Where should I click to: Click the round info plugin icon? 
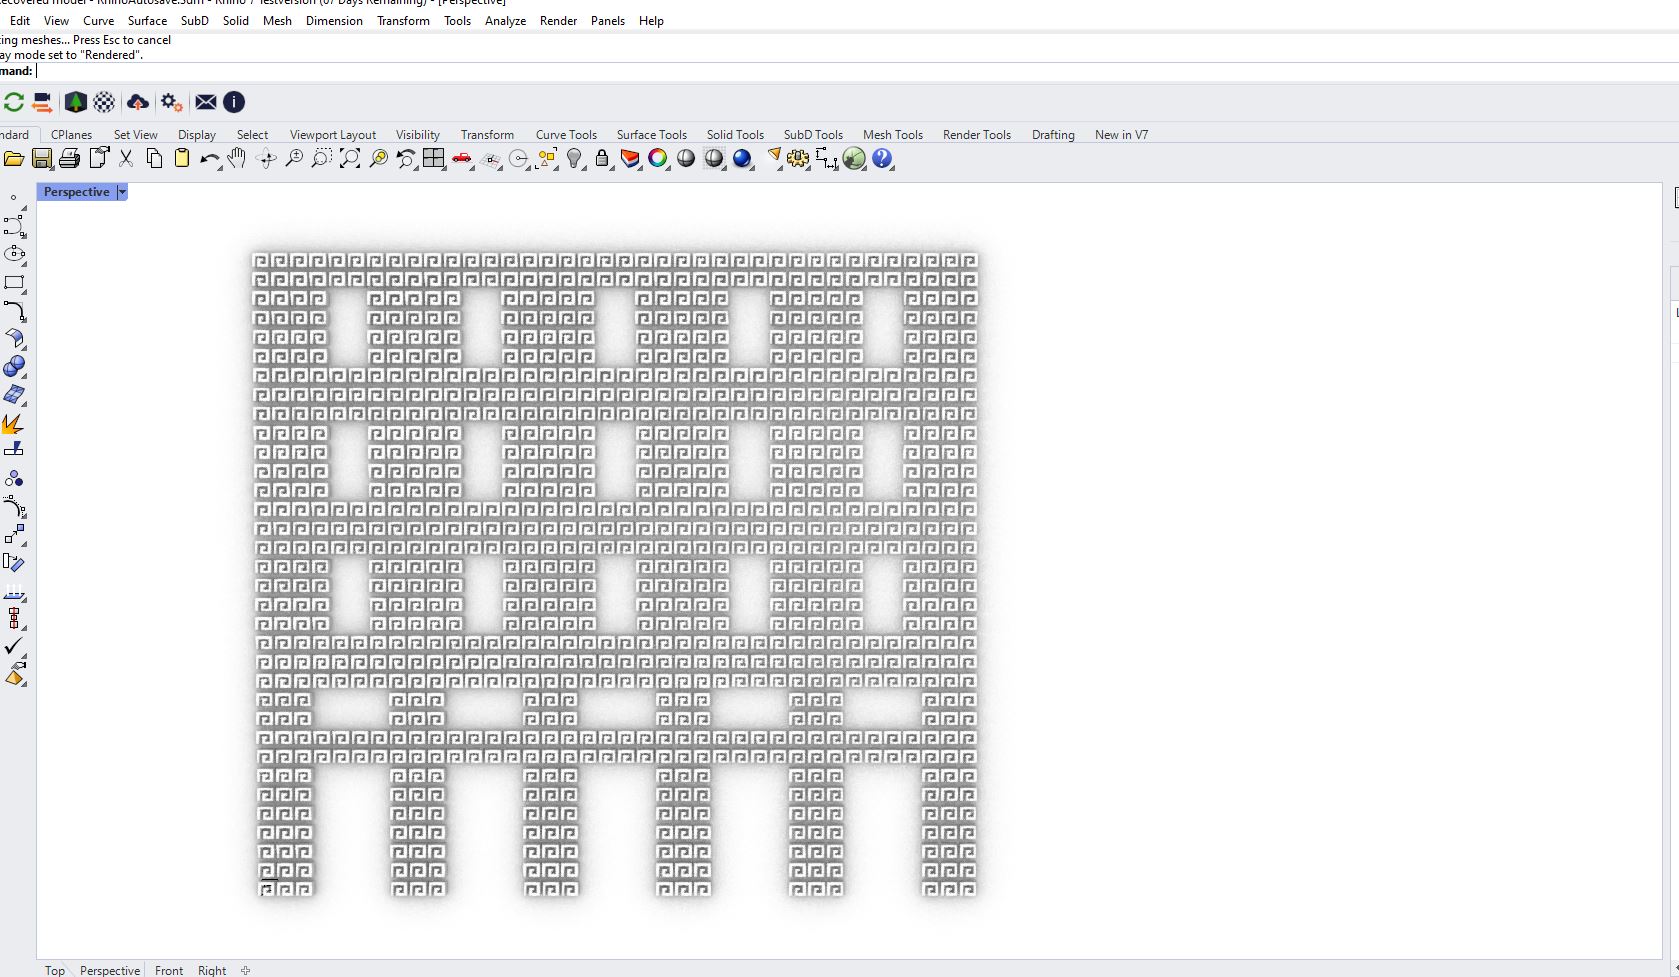click(x=234, y=102)
